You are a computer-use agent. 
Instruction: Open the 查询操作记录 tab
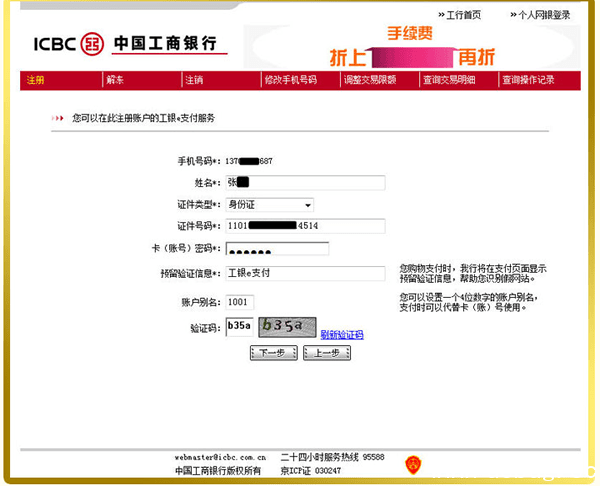point(528,80)
